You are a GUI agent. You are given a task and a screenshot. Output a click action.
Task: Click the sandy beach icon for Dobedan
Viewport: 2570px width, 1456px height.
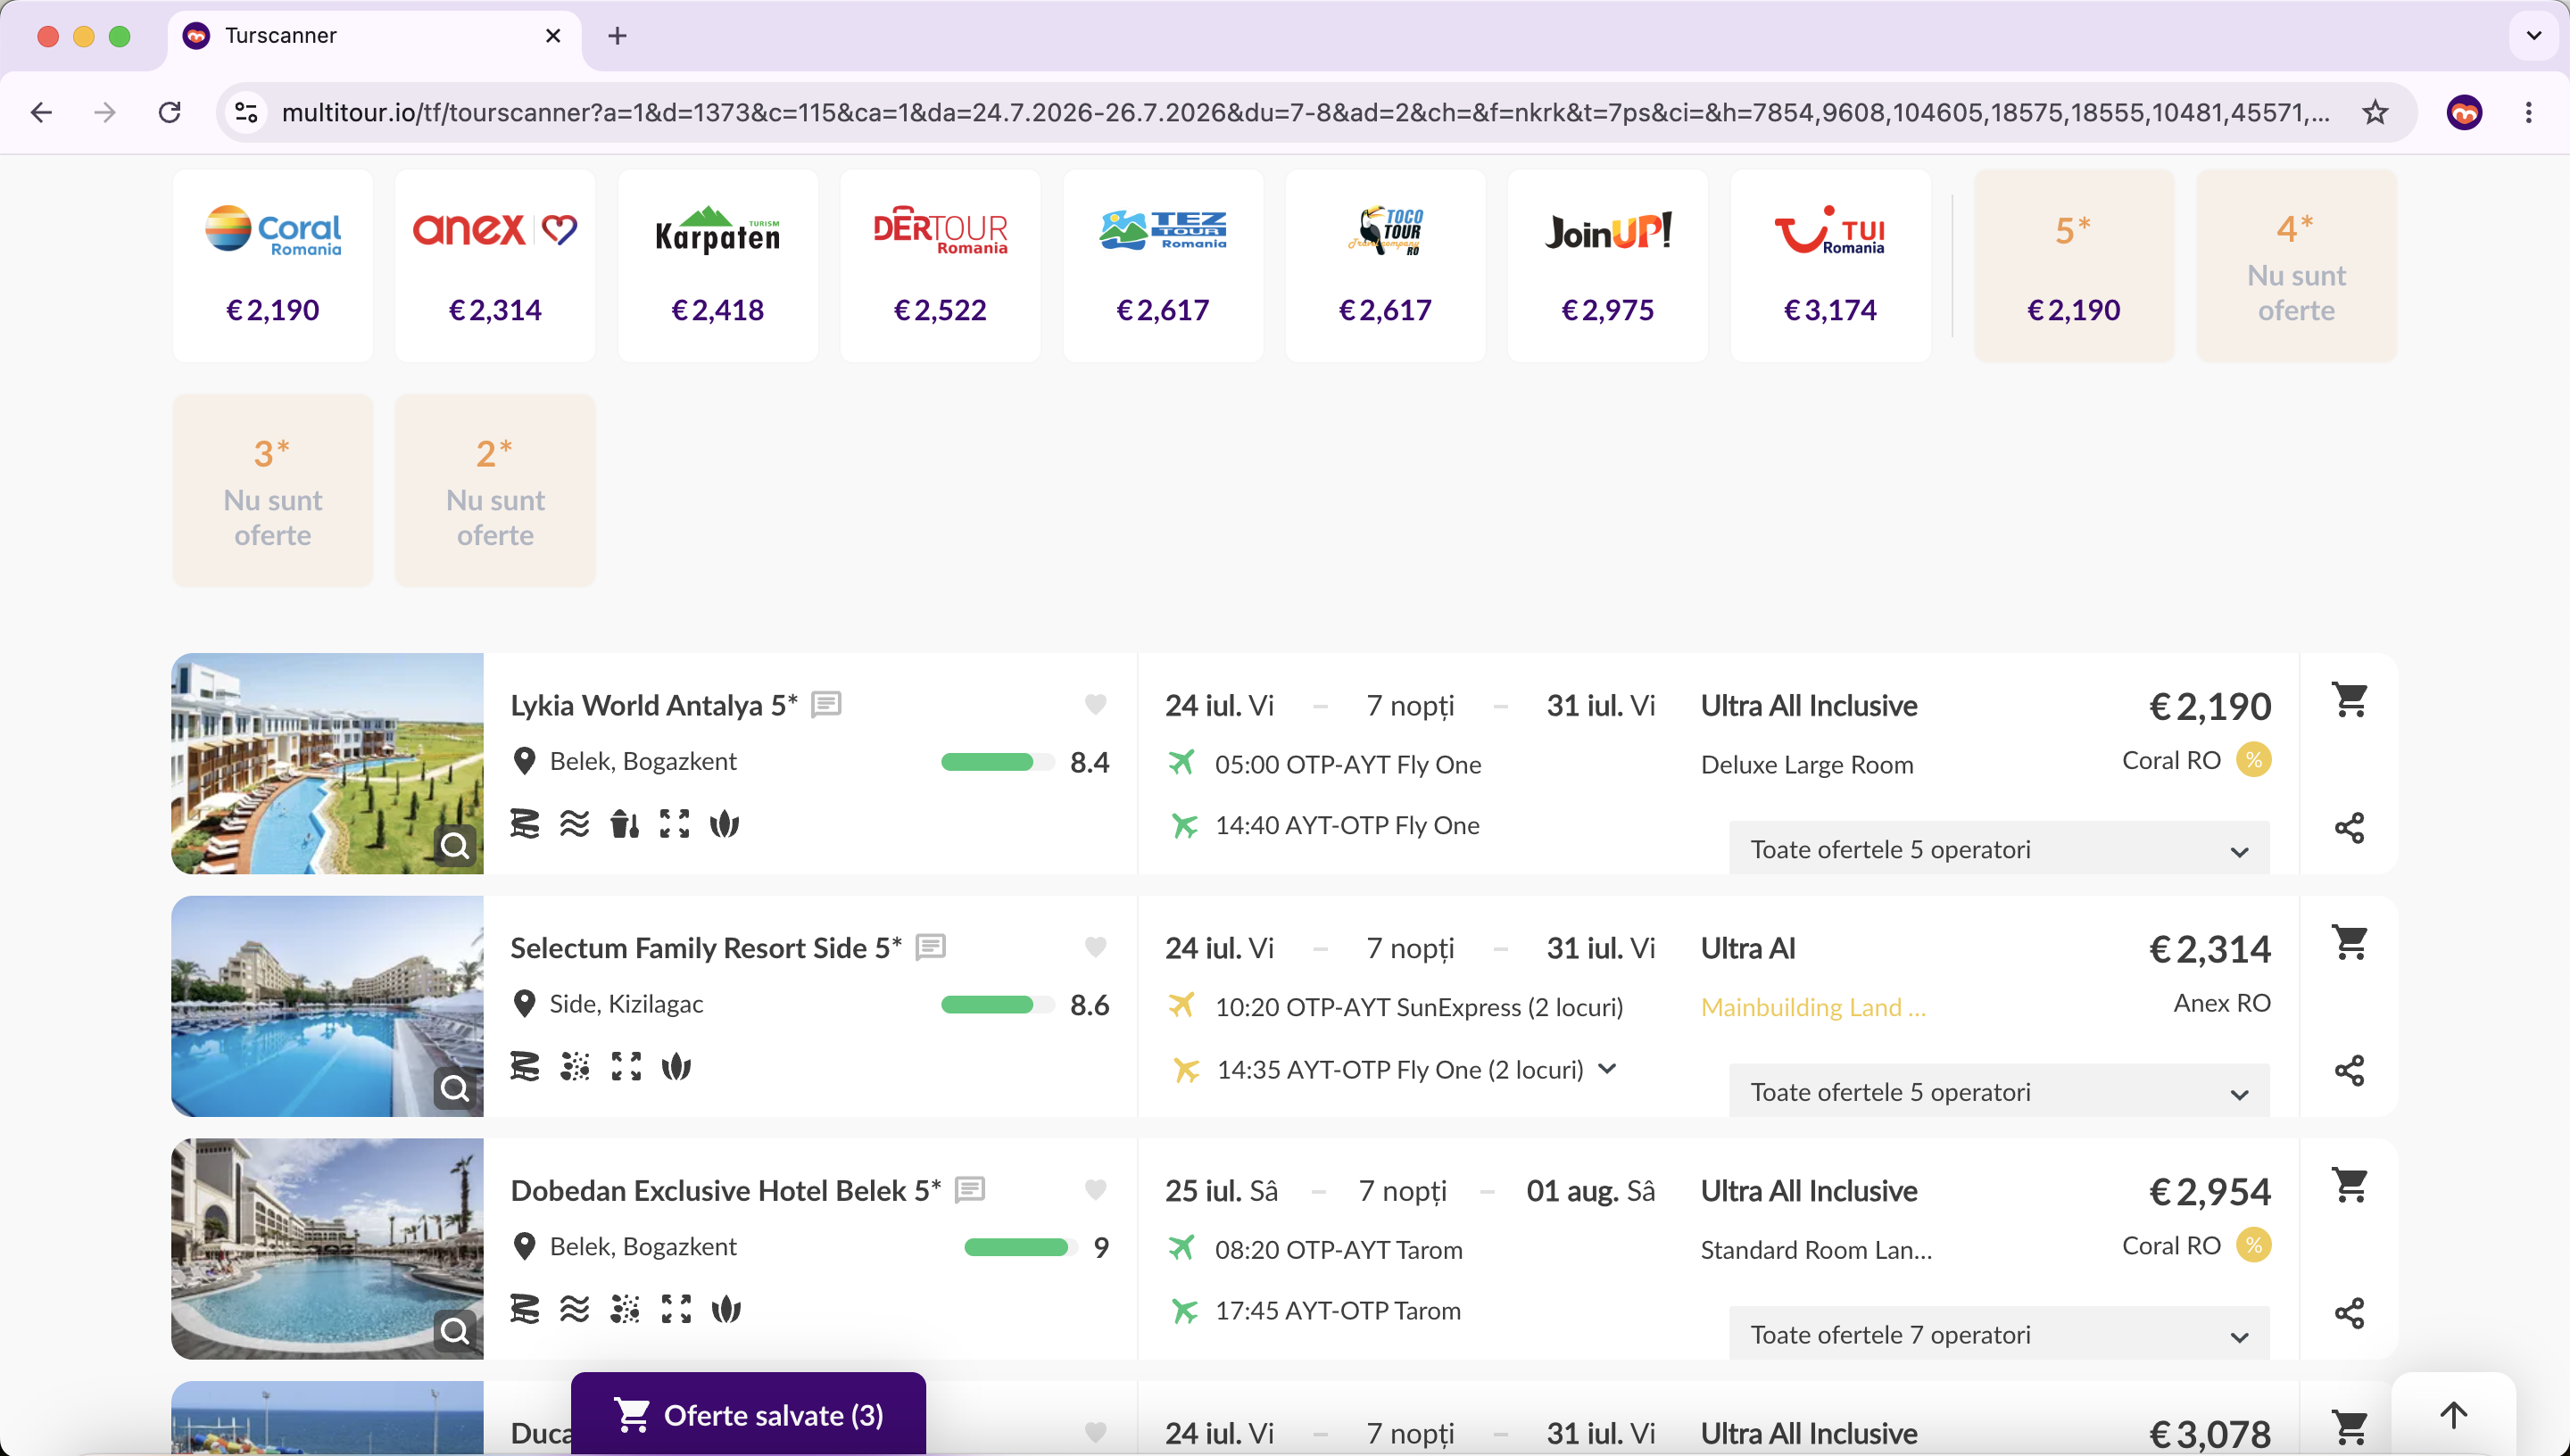(x=626, y=1309)
